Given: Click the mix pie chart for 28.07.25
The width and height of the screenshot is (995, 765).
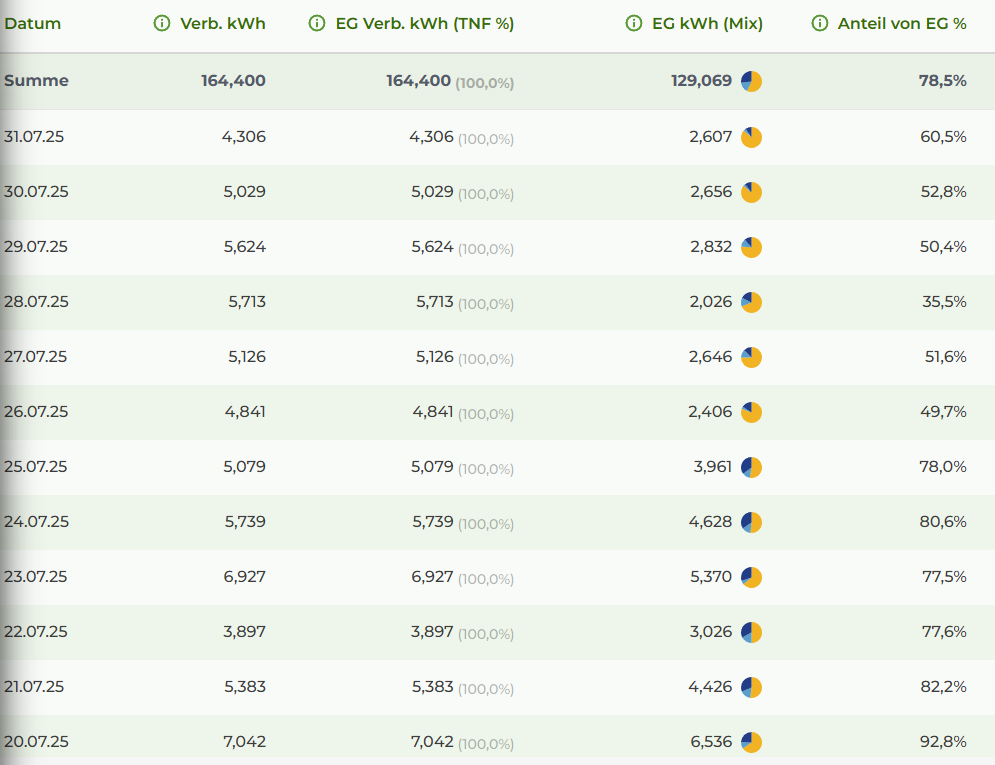Looking at the screenshot, I should coord(752,302).
